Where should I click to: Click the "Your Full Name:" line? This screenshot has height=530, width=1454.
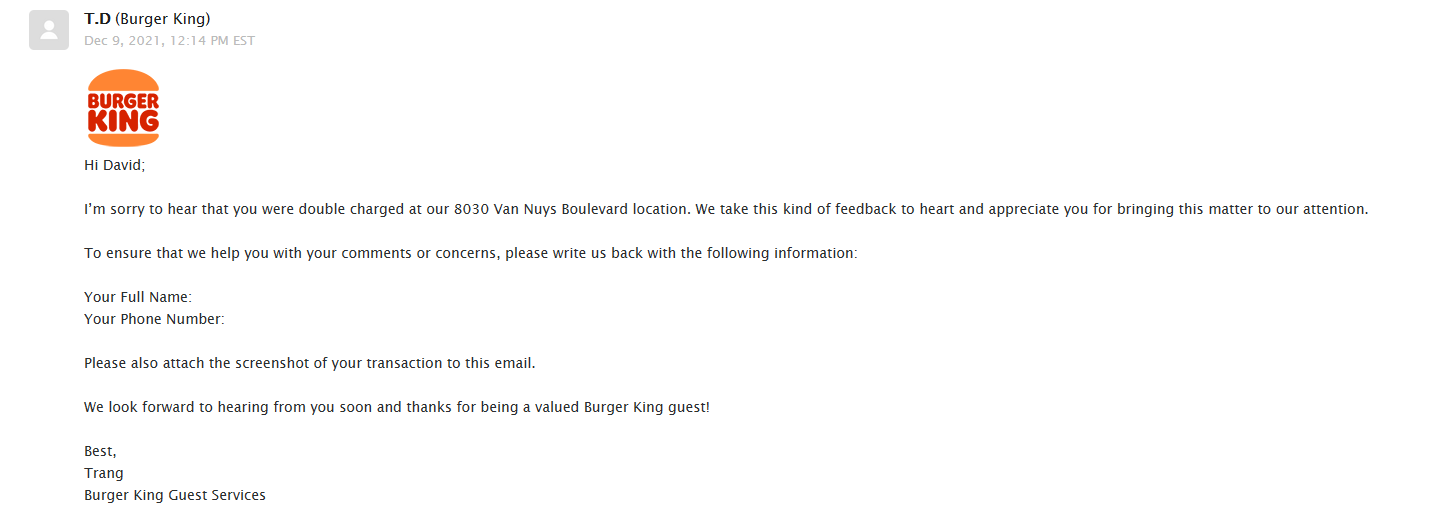point(137,297)
